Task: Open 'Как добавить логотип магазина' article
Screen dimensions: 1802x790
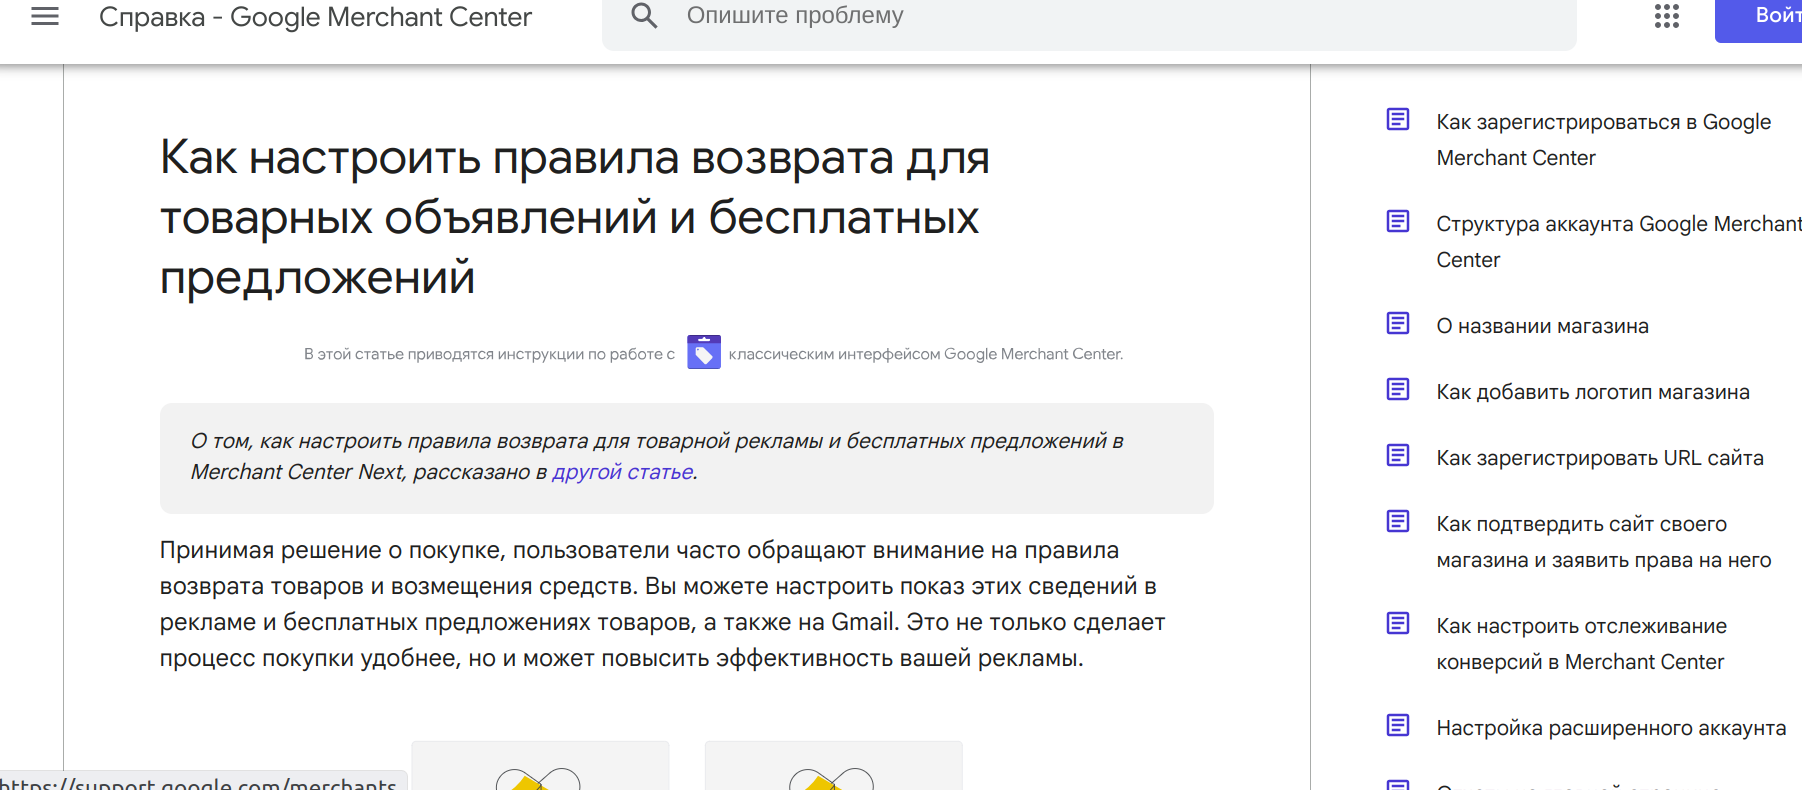Action: 1593,392
